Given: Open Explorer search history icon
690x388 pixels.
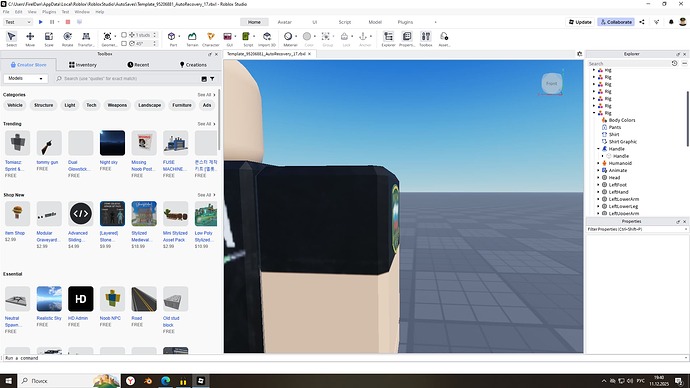Looking at the screenshot, I should tap(674, 63).
